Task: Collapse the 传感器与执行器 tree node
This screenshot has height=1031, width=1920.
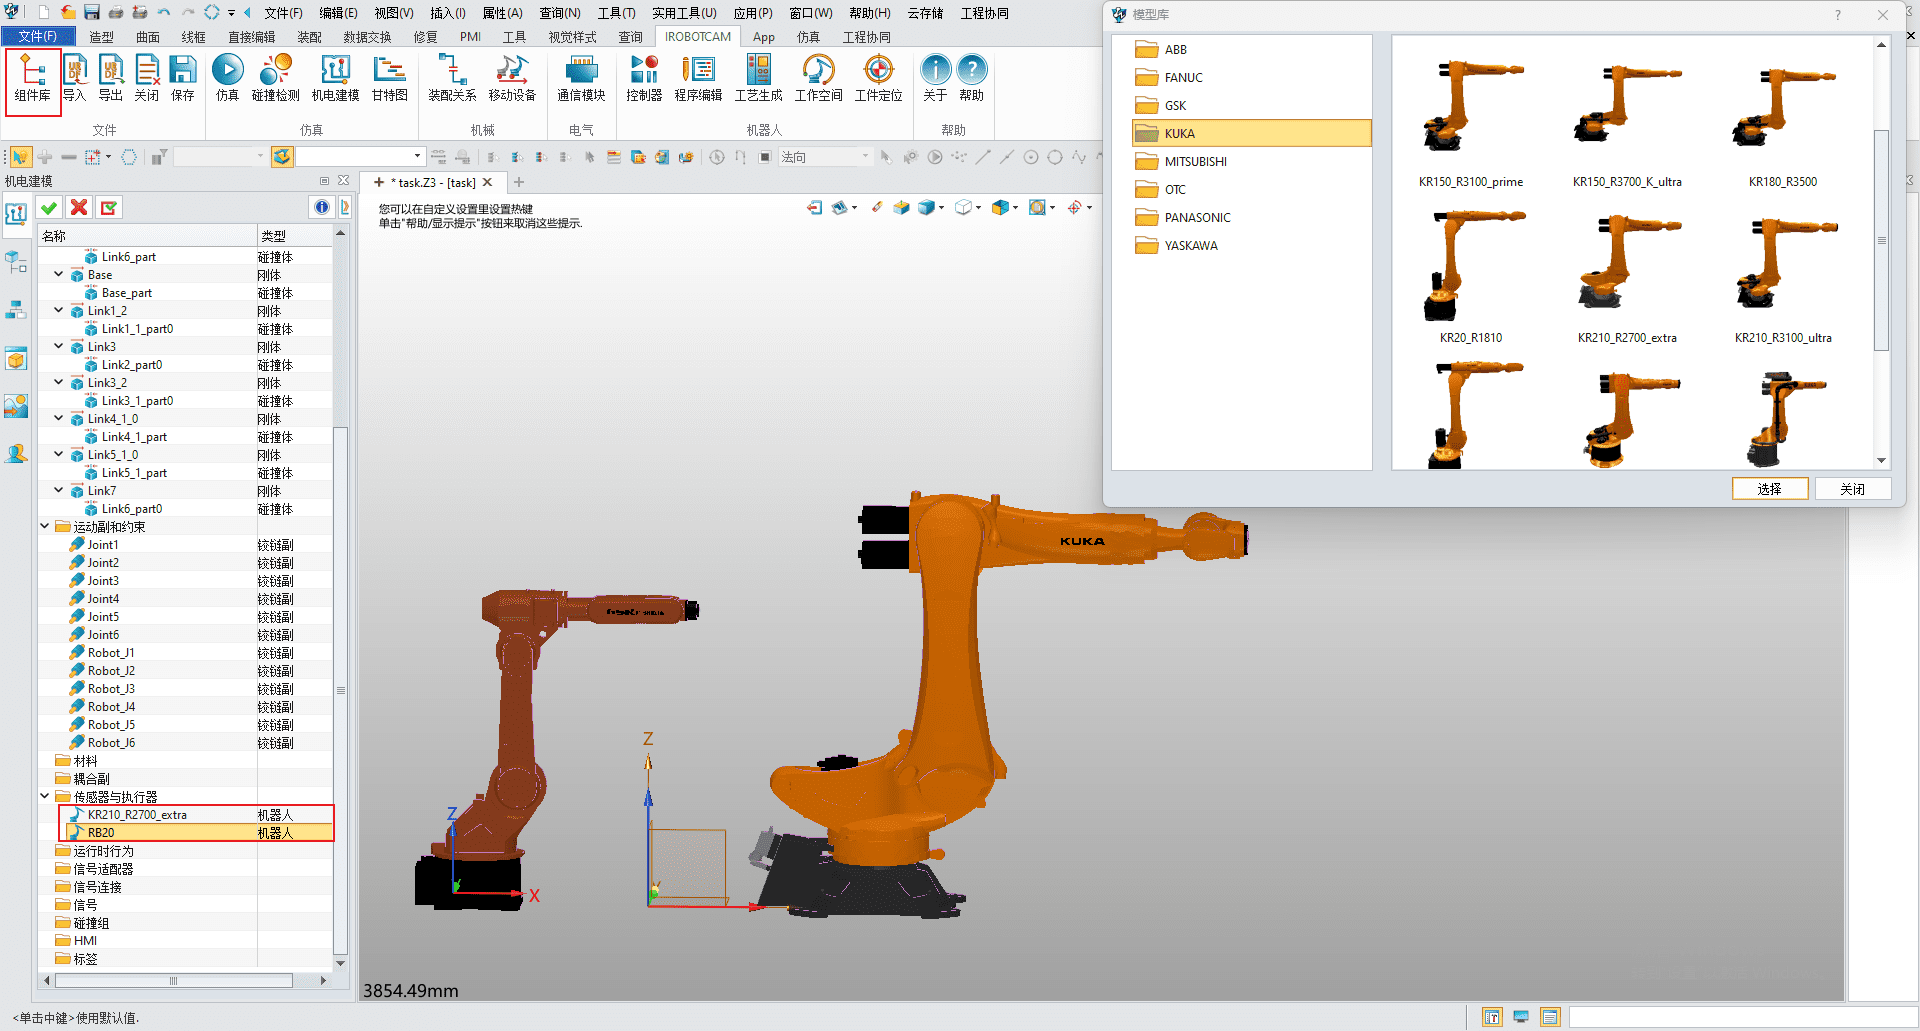Action: [x=45, y=796]
